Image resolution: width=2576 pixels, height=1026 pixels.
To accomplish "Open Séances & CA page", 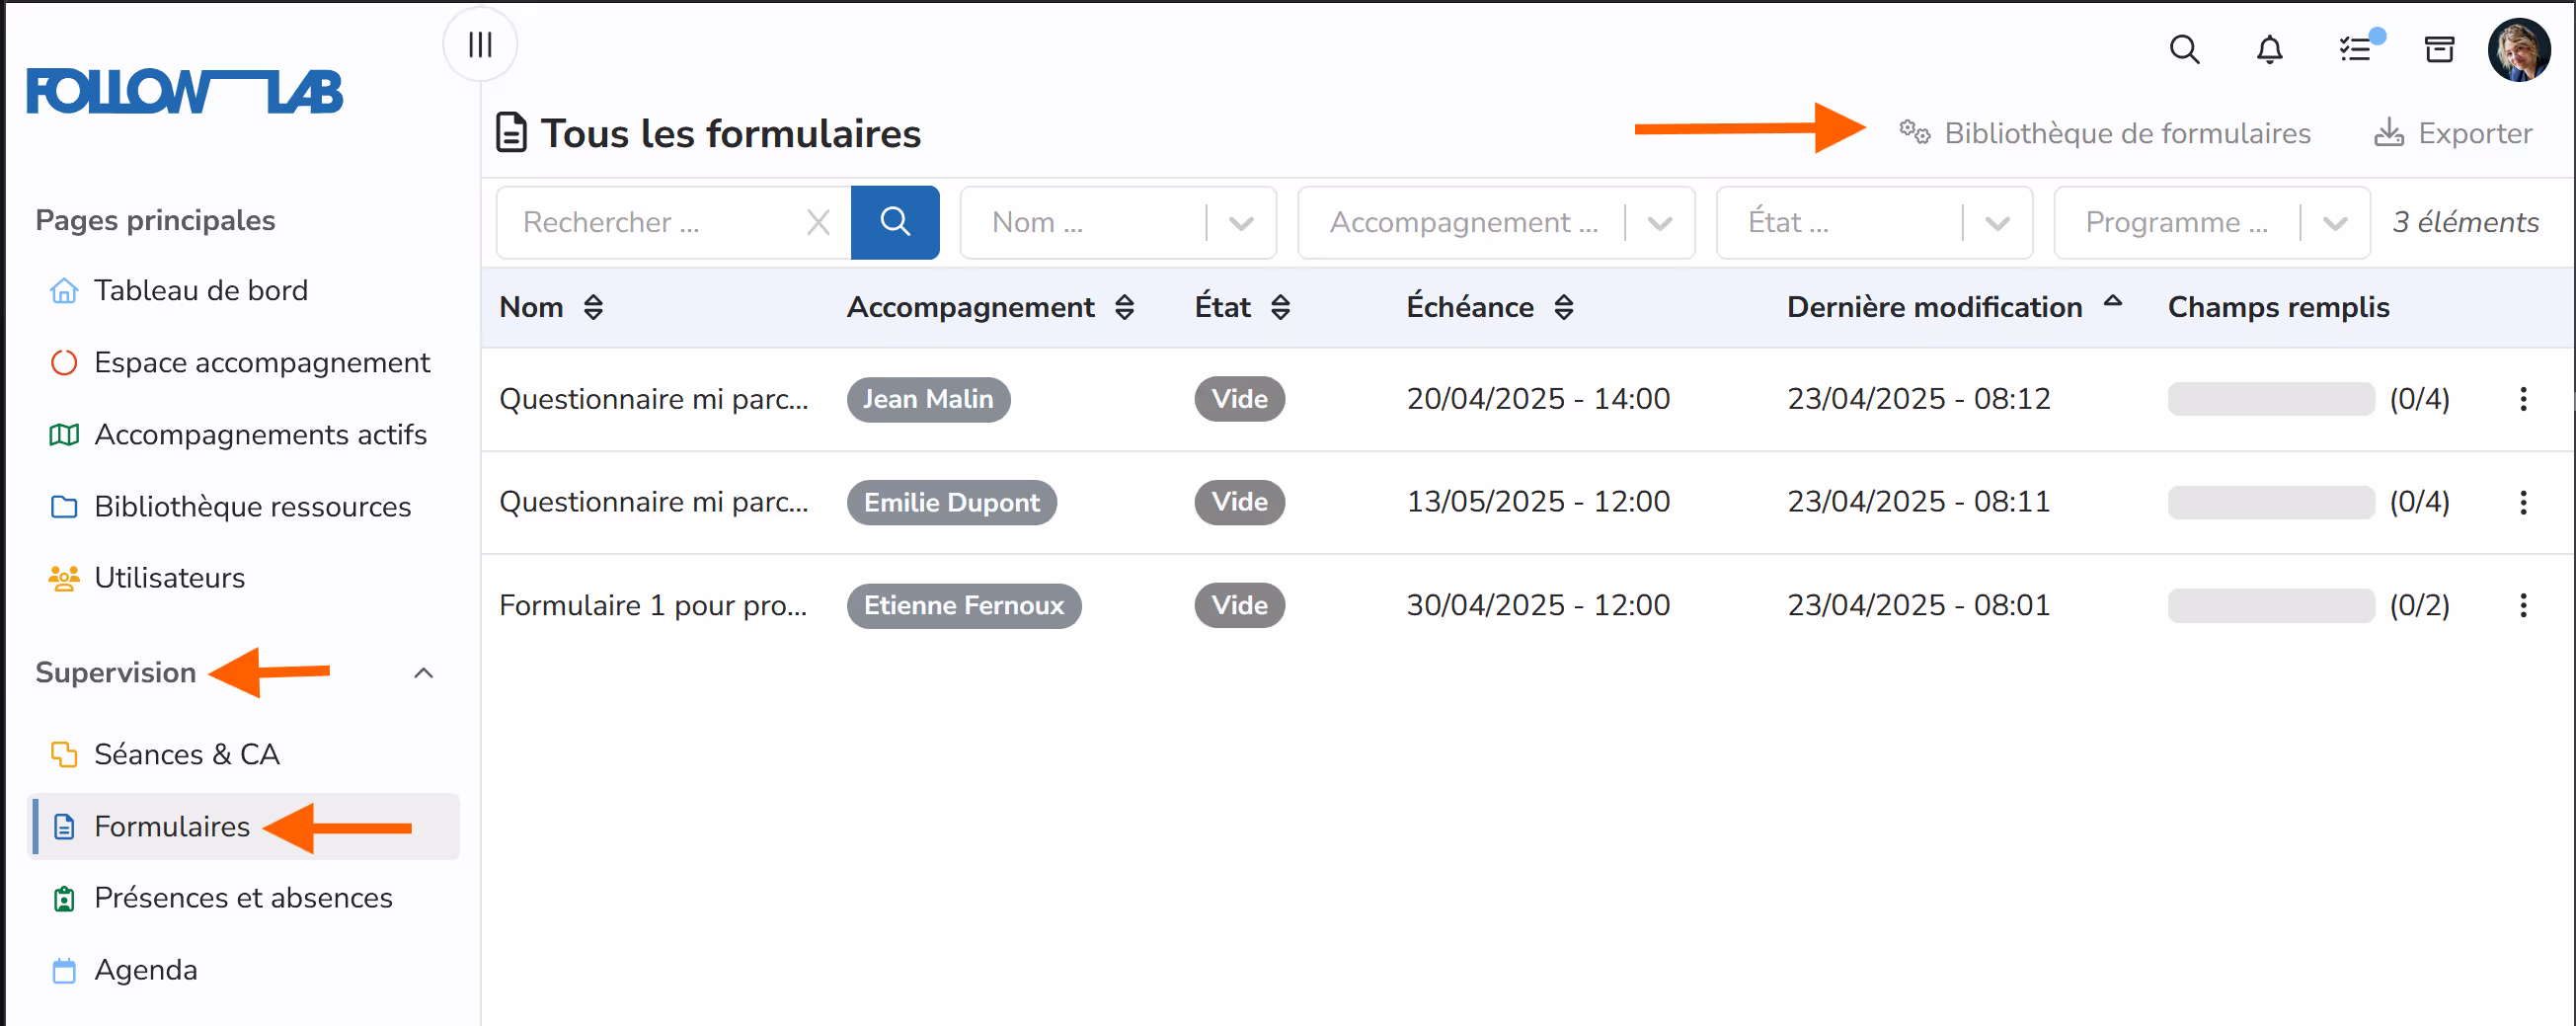I will coord(187,755).
